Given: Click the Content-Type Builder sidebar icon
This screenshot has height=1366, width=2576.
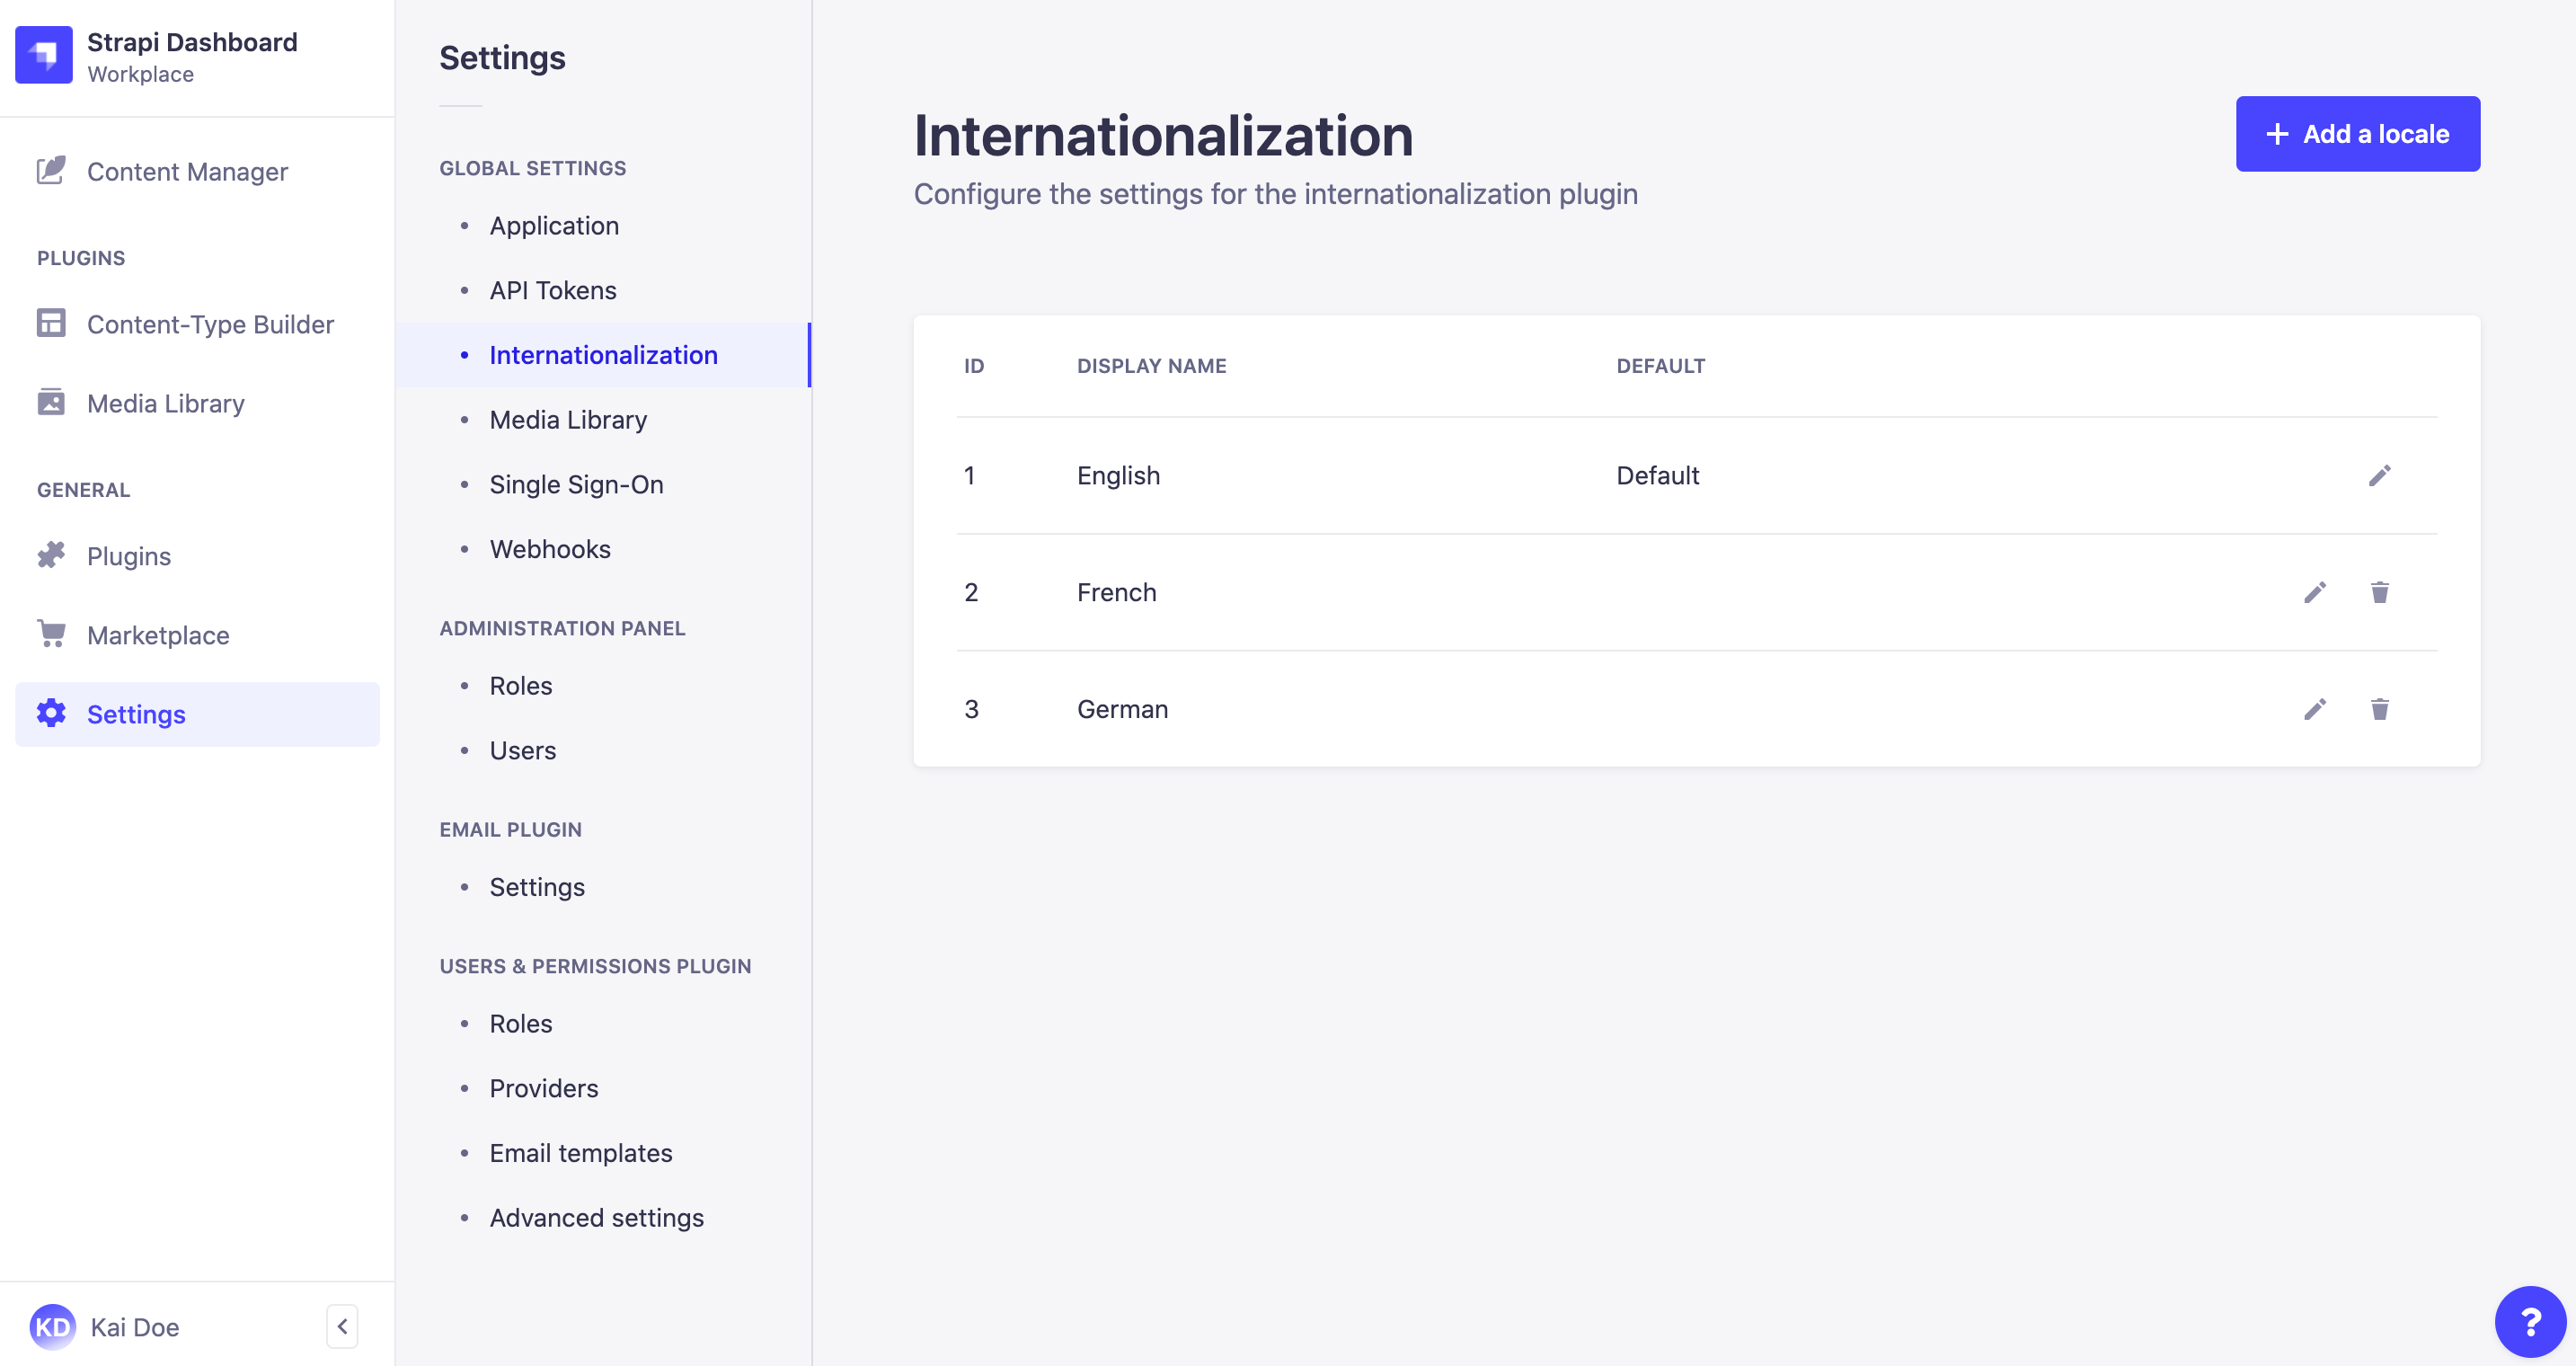Looking at the screenshot, I should coord(53,322).
